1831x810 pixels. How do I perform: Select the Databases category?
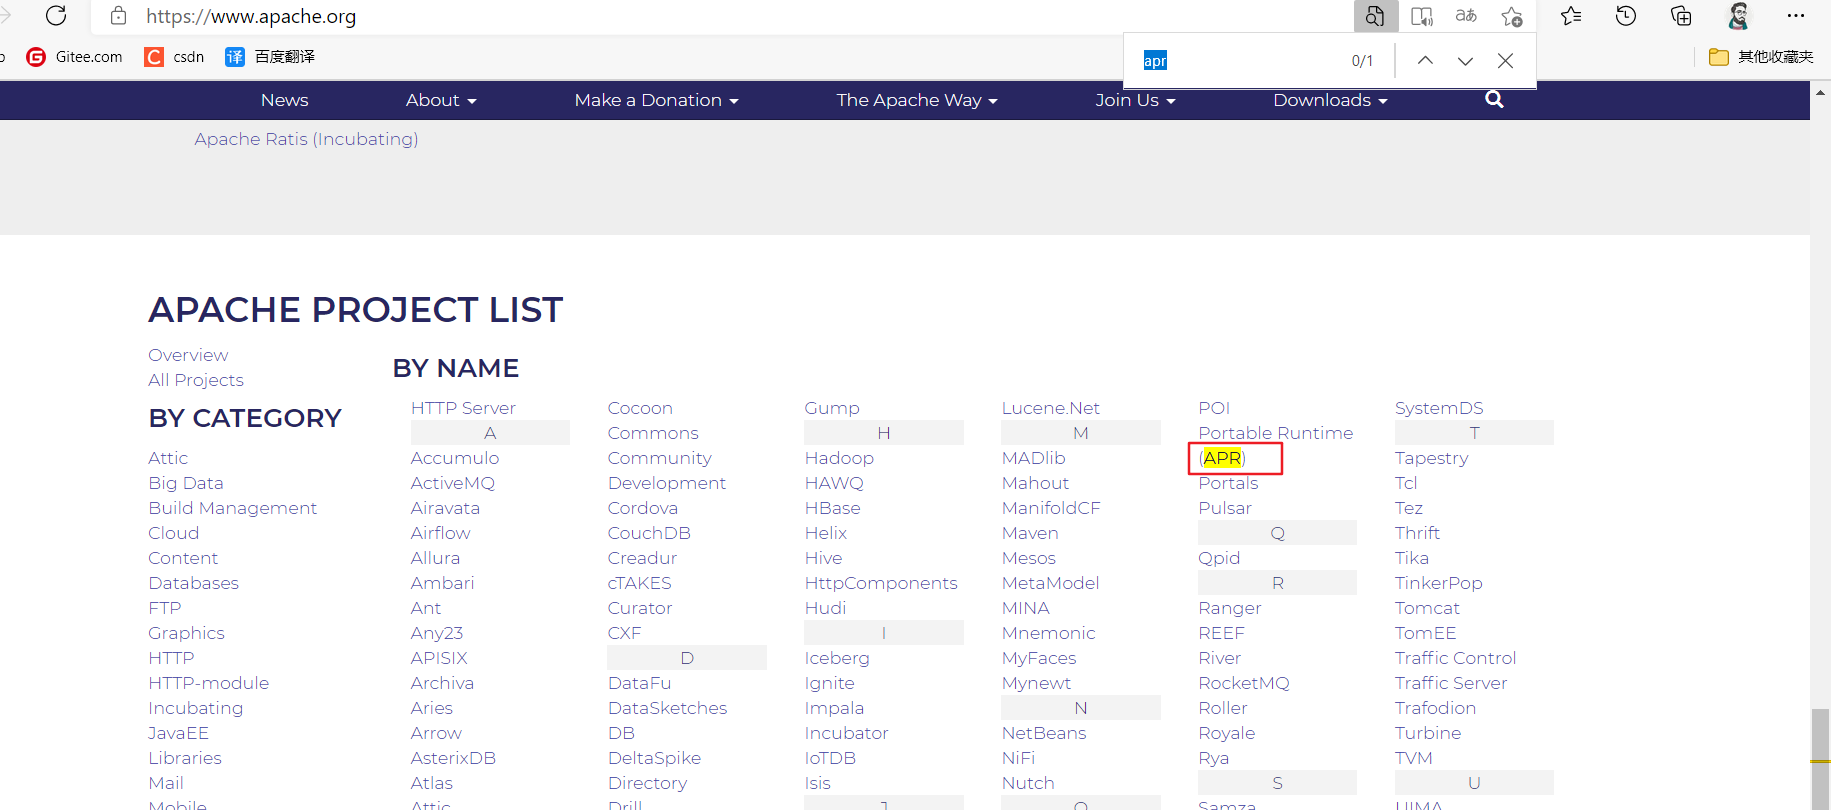point(194,583)
